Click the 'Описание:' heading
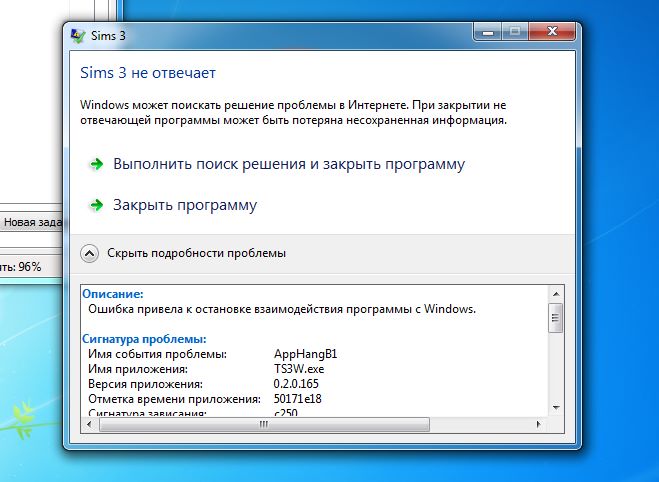Viewport: 659px width, 482px height. coord(113,294)
